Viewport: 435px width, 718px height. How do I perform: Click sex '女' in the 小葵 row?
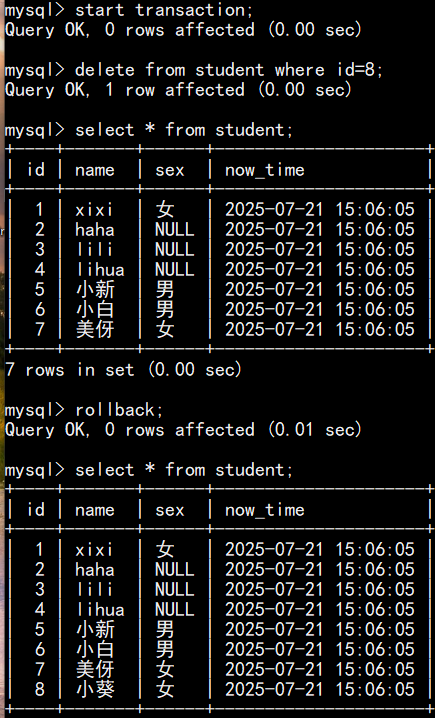(x=165, y=689)
